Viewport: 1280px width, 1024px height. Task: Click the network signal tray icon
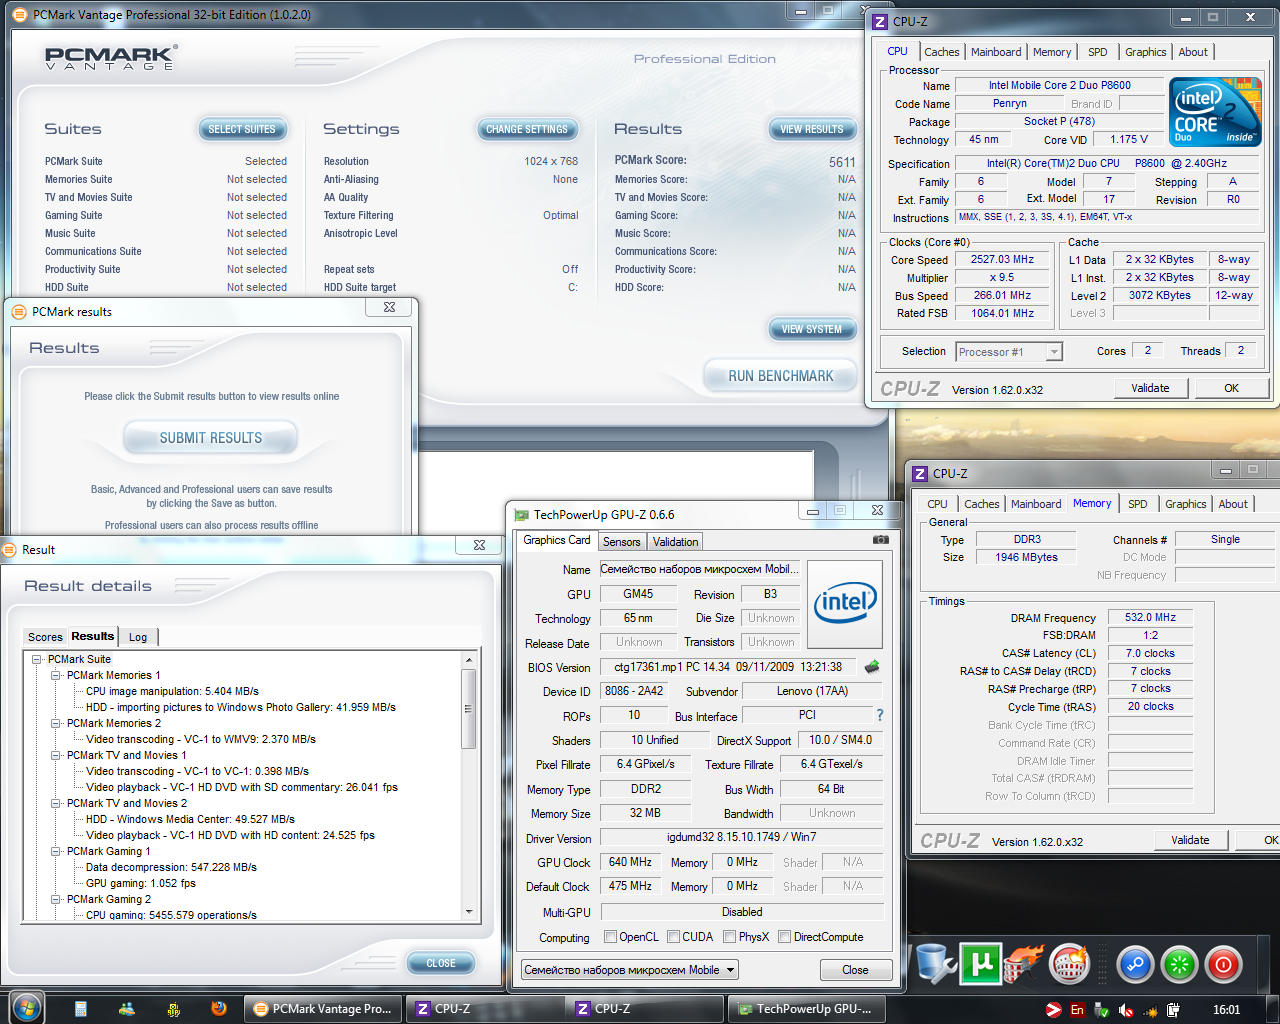click(x=1149, y=1010)
